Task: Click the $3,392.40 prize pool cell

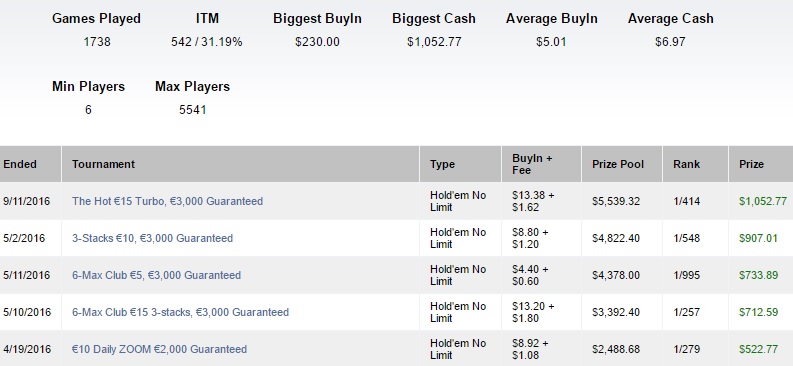Action: [615, 312]
